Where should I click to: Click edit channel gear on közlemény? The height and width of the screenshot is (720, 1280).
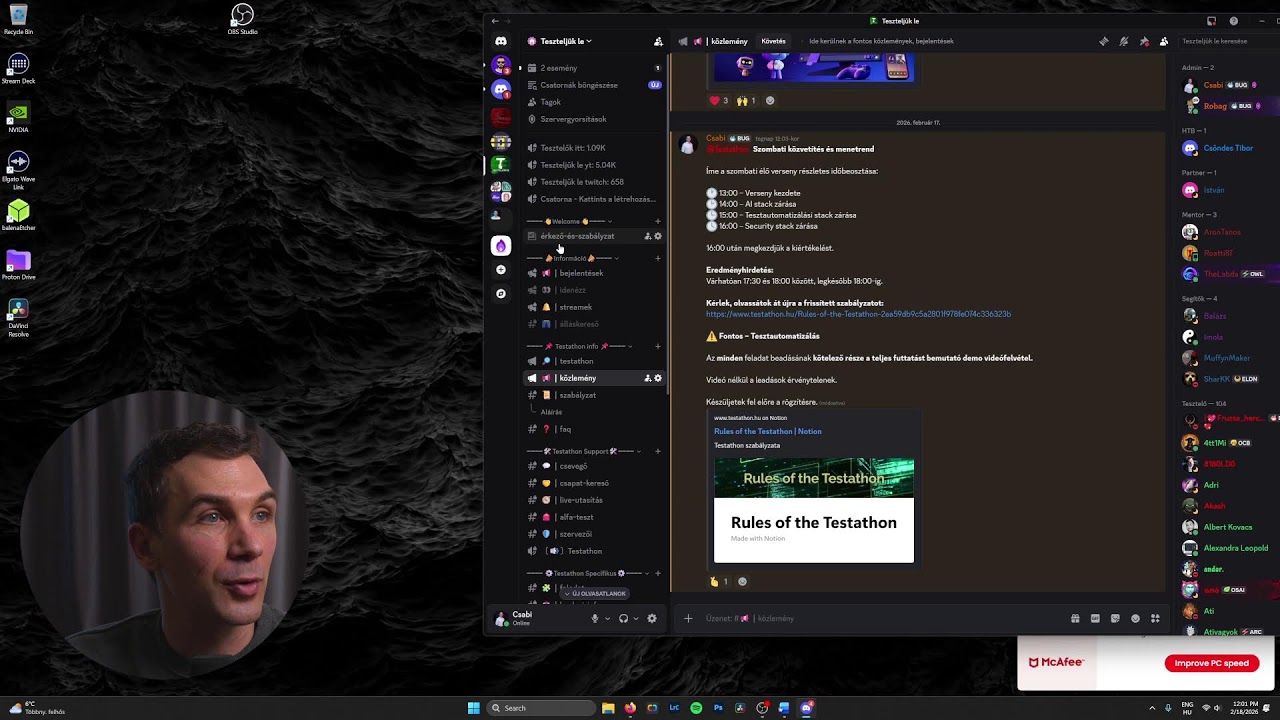click(x=658, y=378)
